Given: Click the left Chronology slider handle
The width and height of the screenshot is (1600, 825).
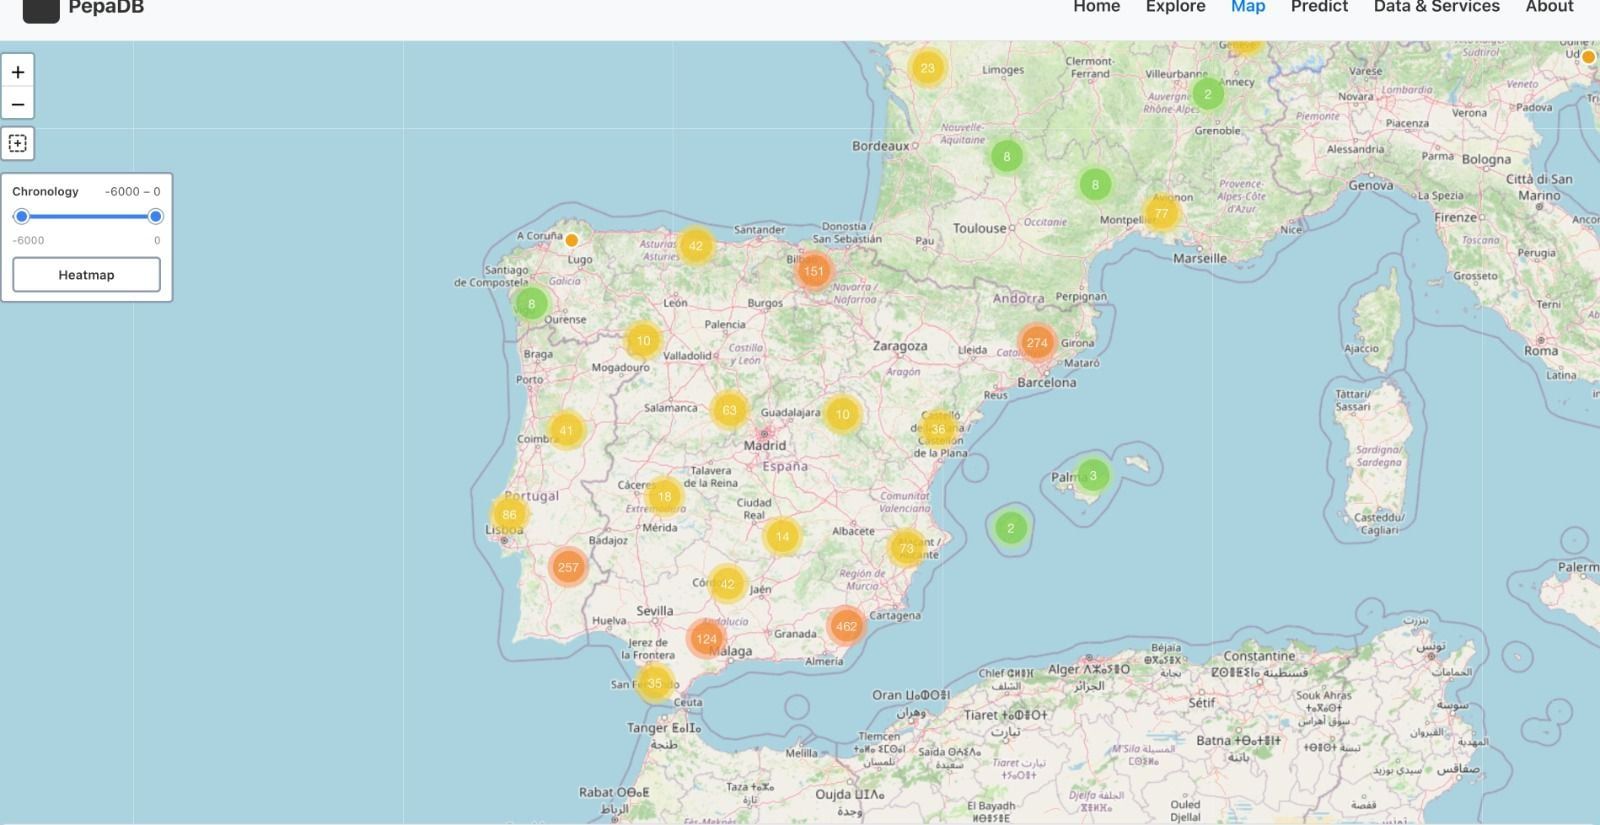Looking at the screenshot, I should pyautogui.click(x=21, y=217).
